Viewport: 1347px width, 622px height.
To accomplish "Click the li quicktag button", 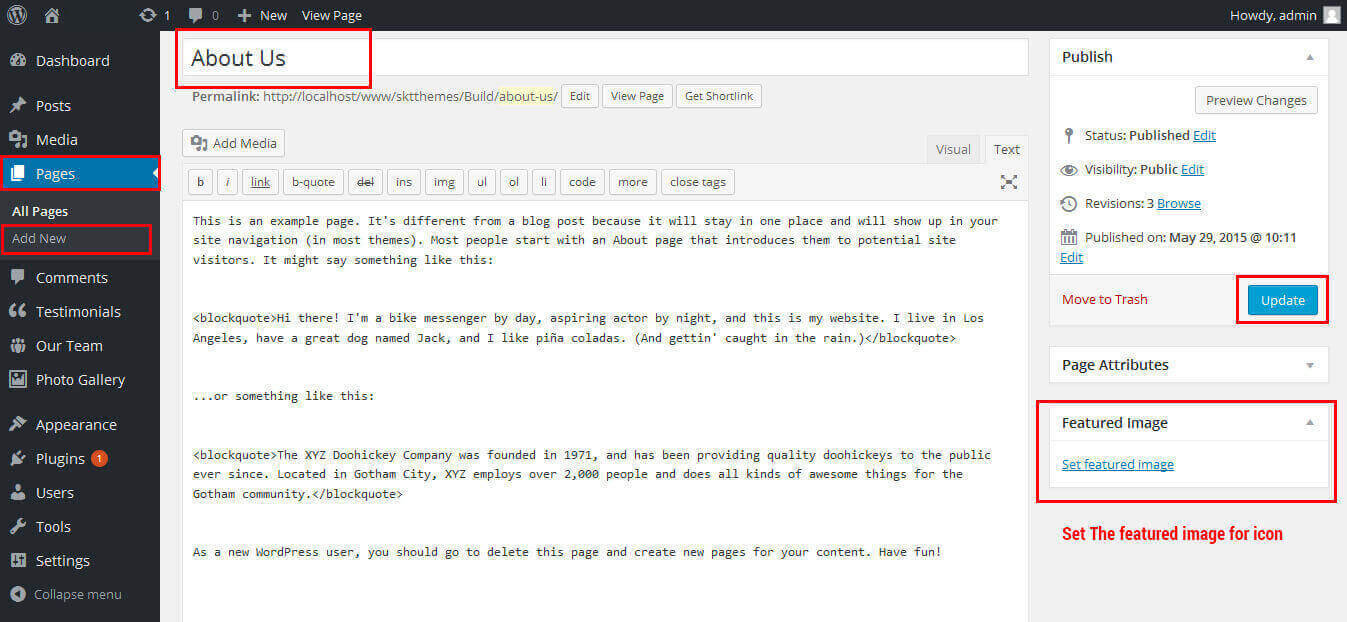I will point(544,182).
